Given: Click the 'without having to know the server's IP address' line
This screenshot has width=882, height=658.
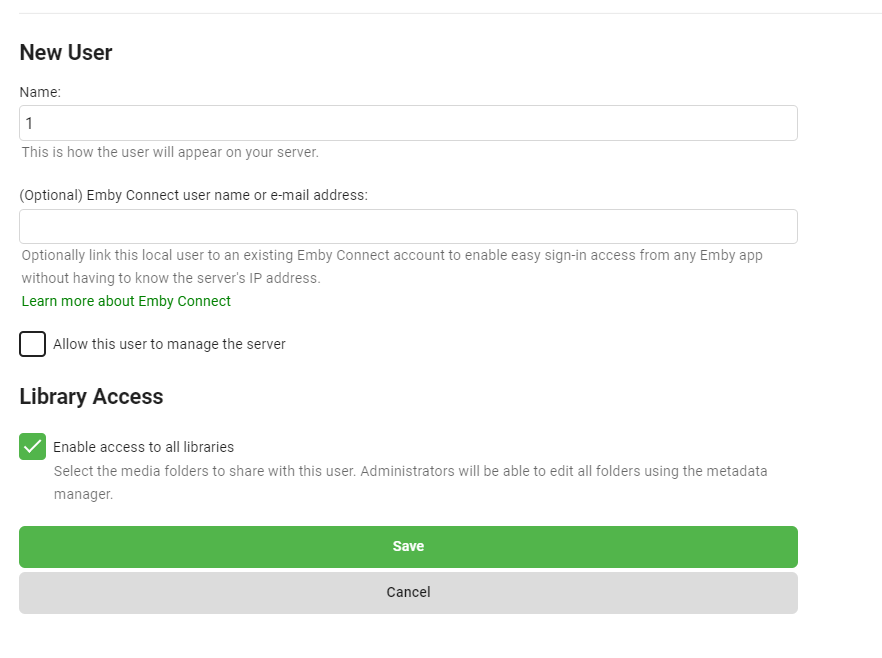Looking at the screenshot, I should pyautogui.click(x=171, y=278).
